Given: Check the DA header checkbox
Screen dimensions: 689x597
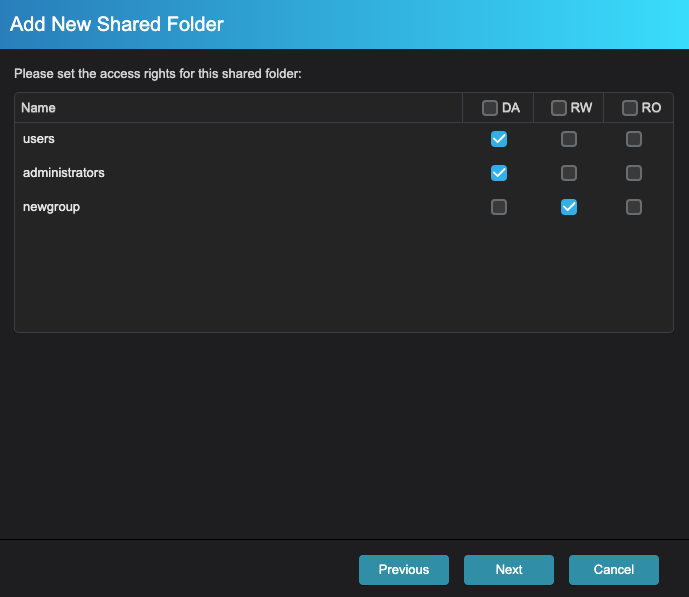Looking at the screenshot, I should point(490,108).
